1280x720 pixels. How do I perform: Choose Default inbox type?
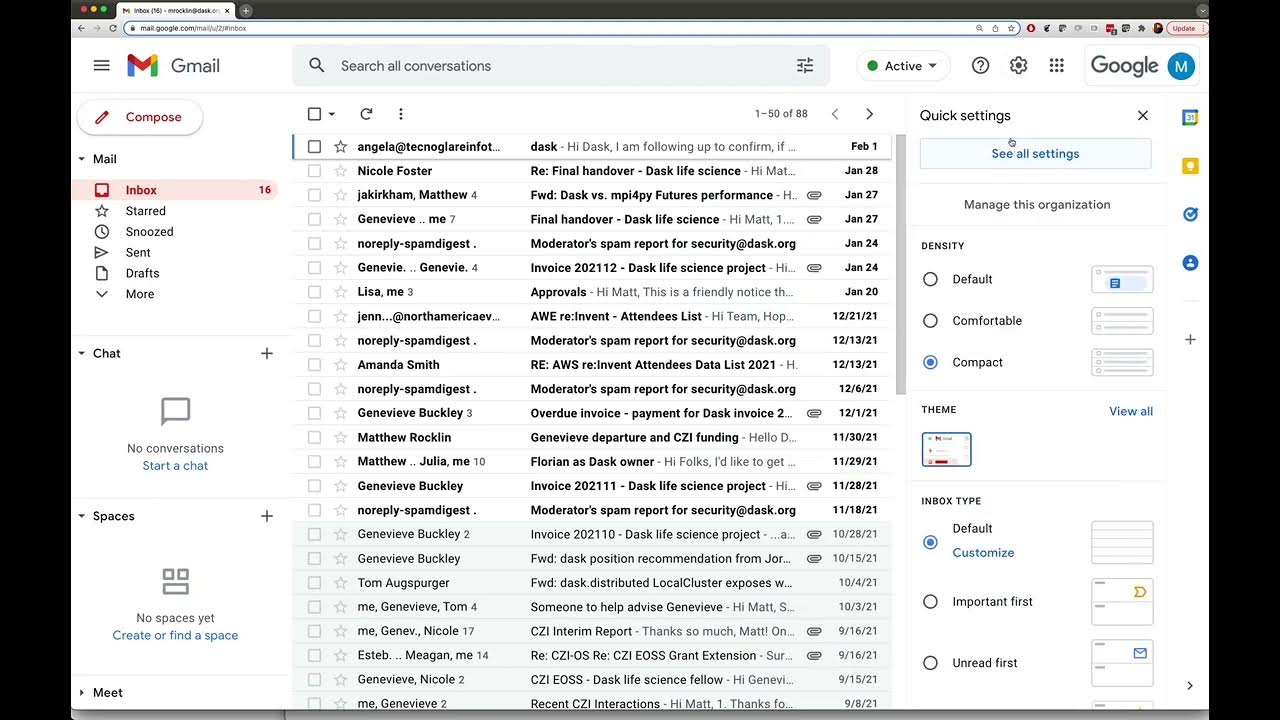click(x=930, y=542)
